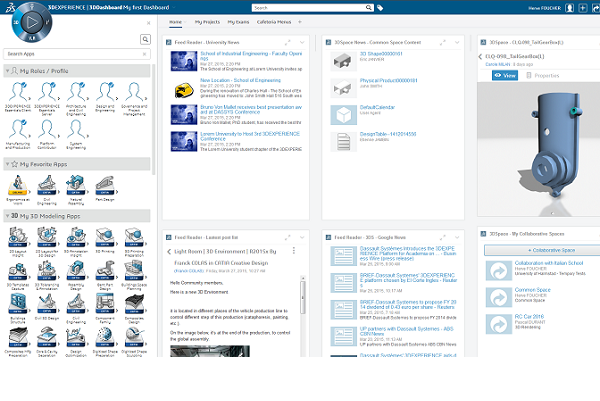Open the user profile avatar icon
Screen dimensions: 600x401
(569, 8)
